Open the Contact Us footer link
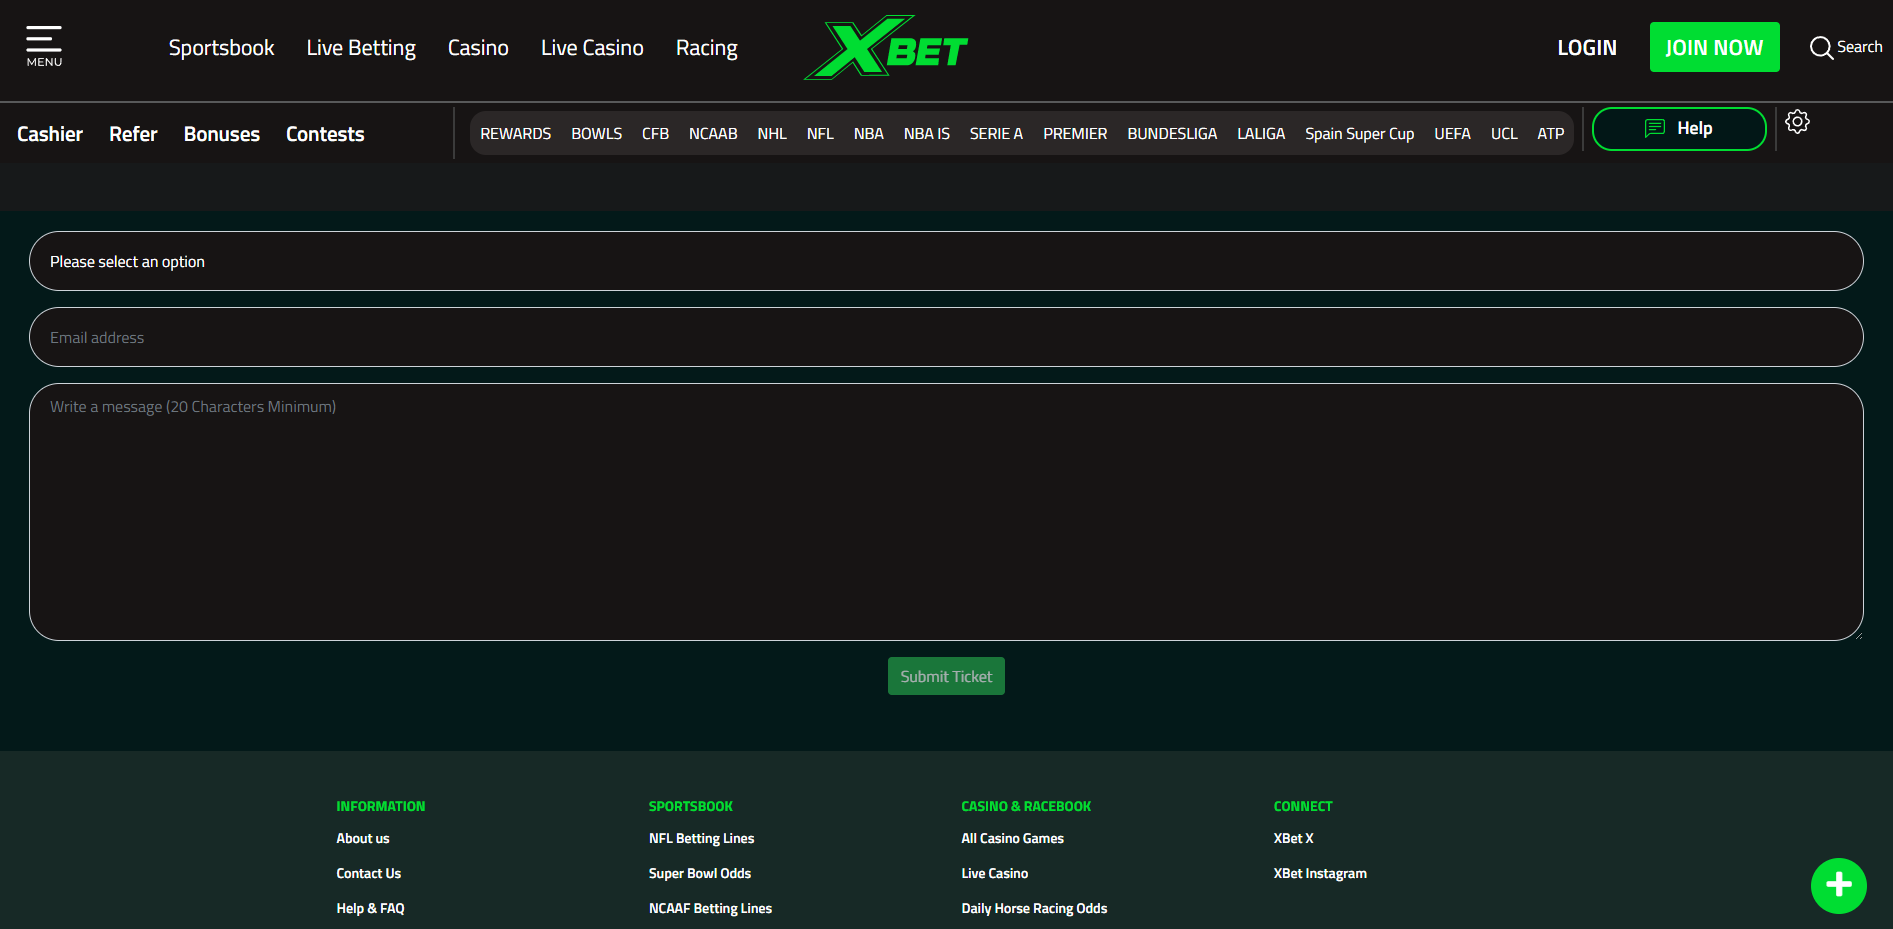This screenshot has width=1893, height=929. pyautogui.click(x=368, y=873)
